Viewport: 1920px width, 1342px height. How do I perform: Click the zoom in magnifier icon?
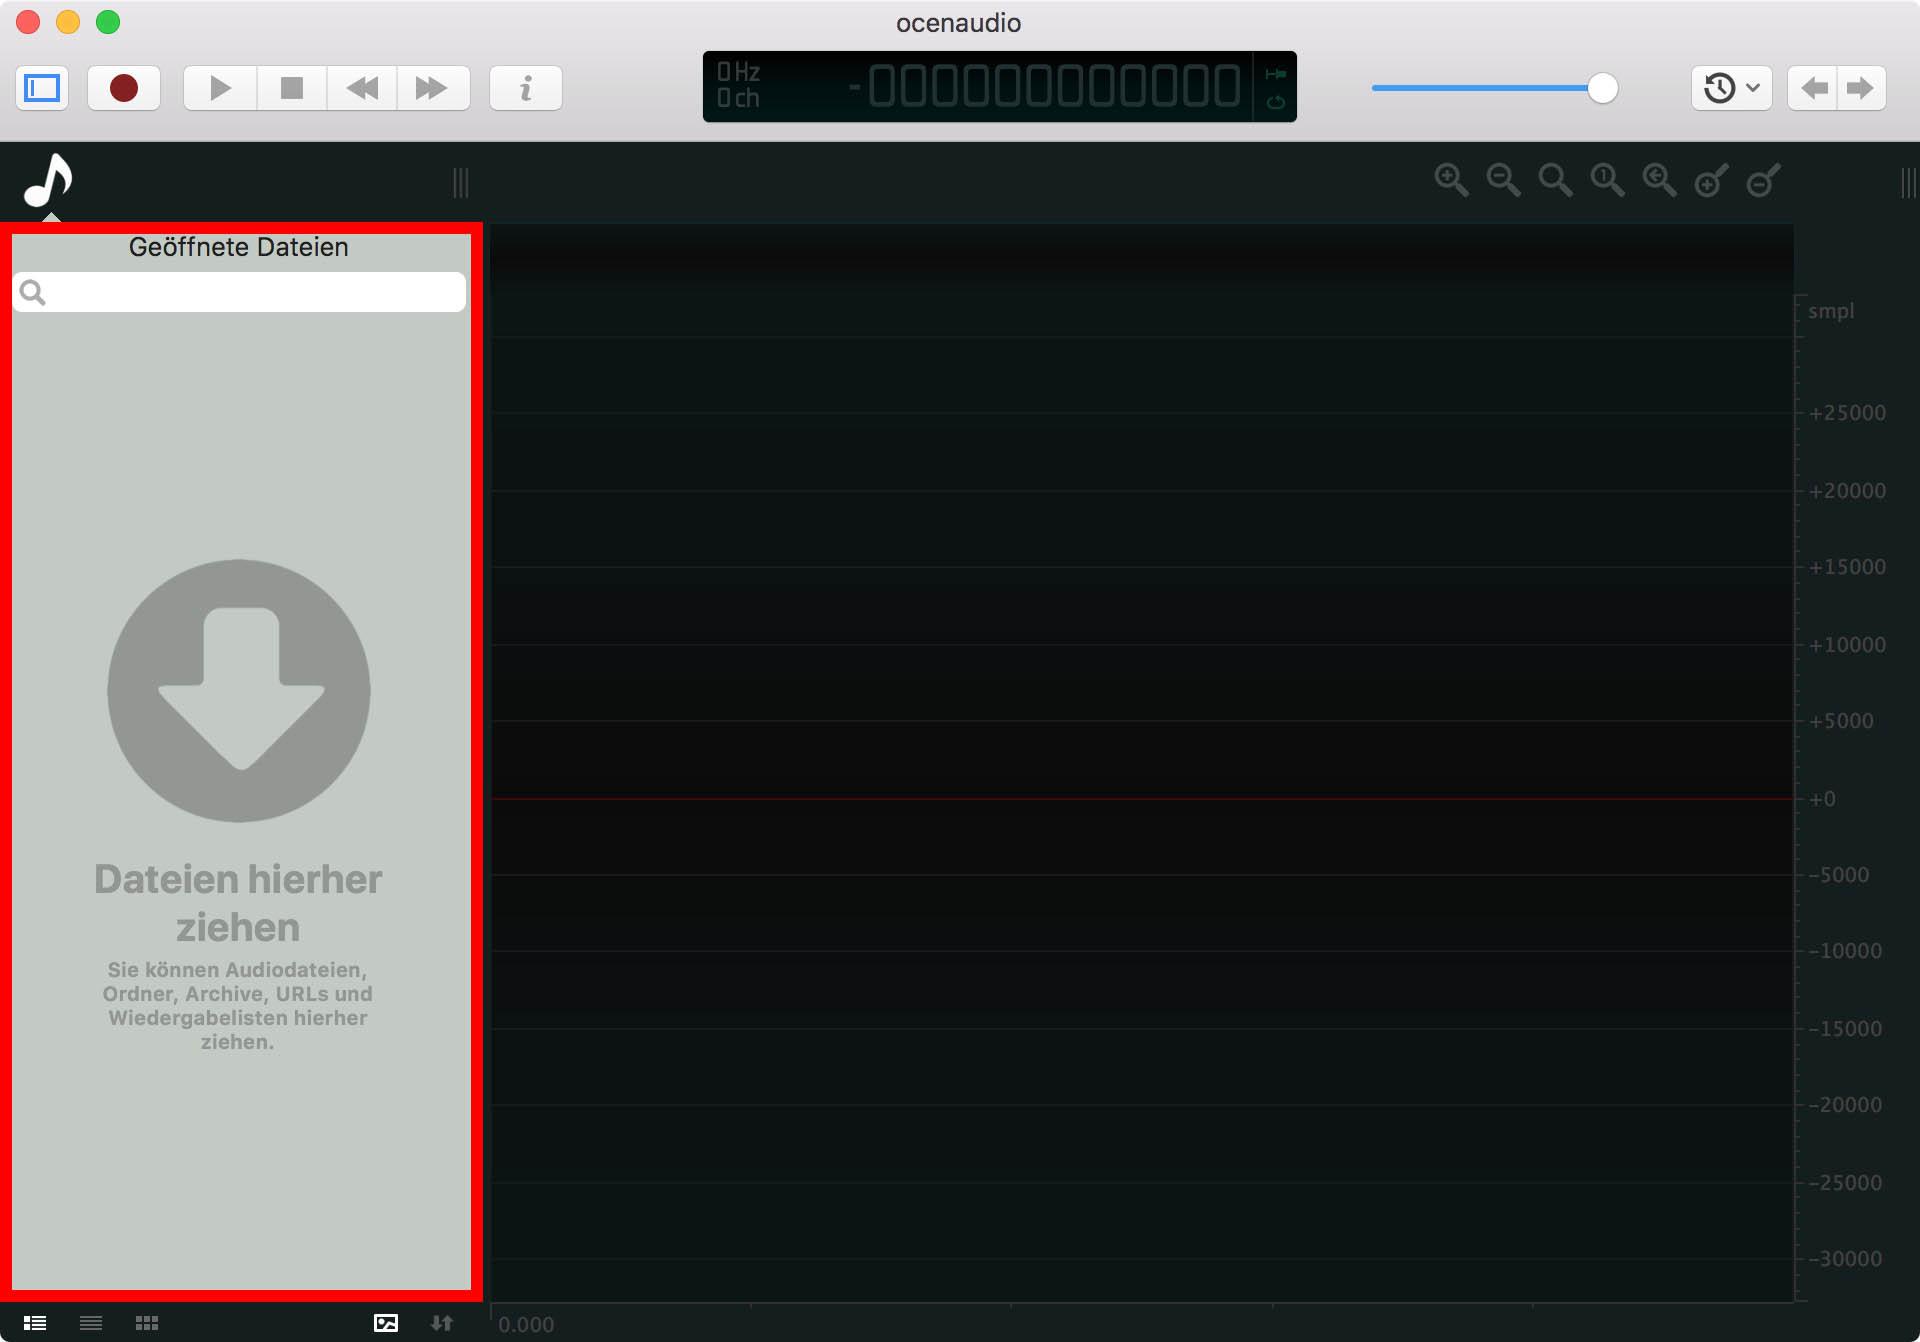click(1450, 180)
